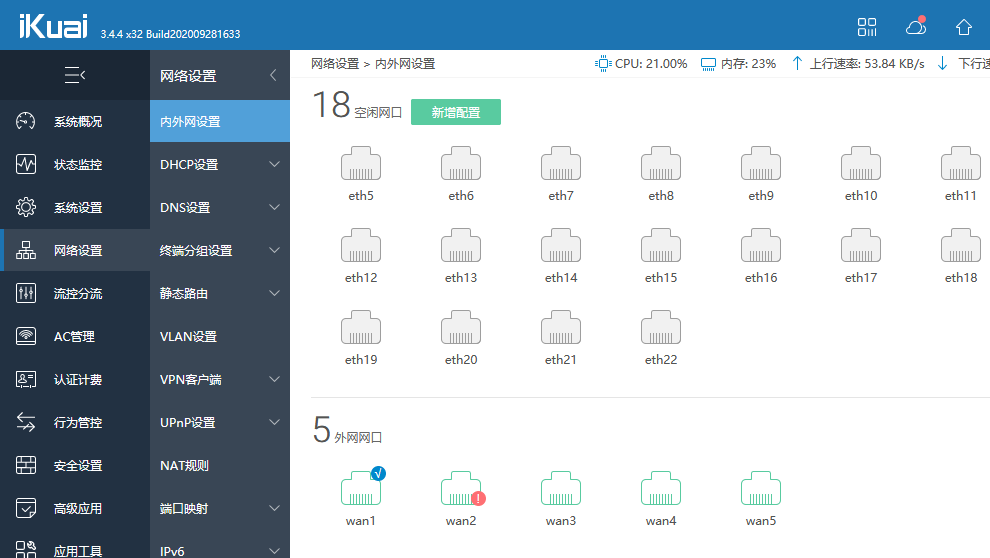Click 网络设置 in the breadcrumb
Viewport: 990px width, 558px height.
point(335,64)
